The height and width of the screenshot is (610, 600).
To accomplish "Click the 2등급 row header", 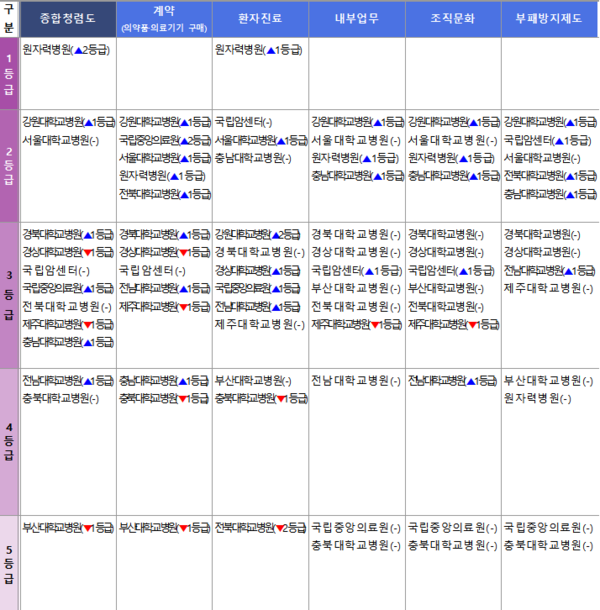I will coord(9,166).
